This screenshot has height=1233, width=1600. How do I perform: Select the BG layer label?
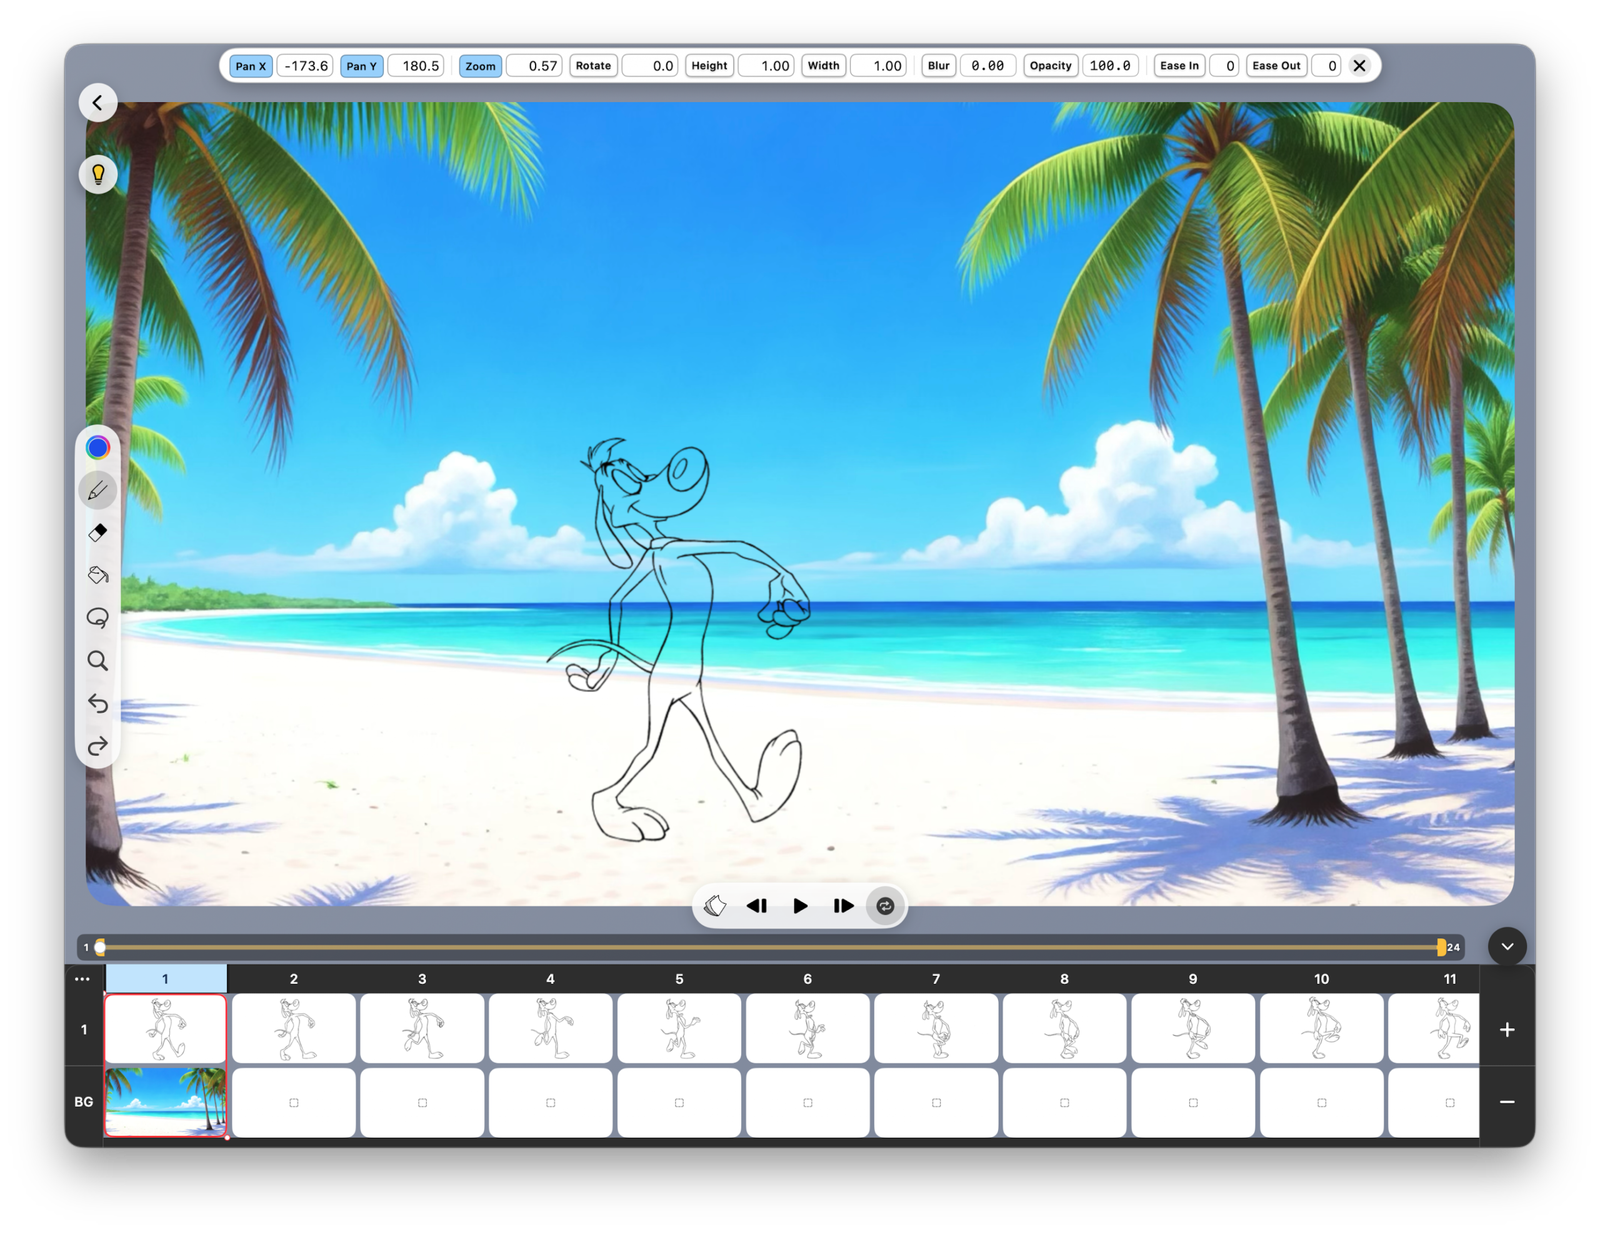click(x=84, y=1102)
